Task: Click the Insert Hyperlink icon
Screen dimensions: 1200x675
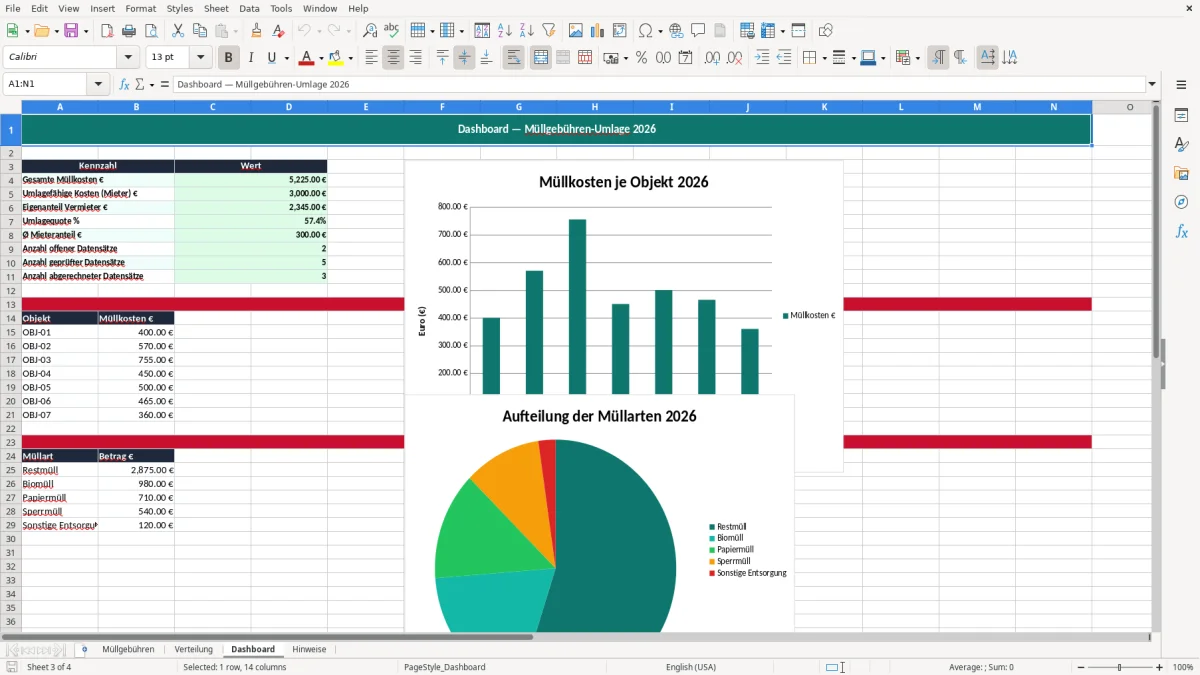Action: tap(676, 31)
